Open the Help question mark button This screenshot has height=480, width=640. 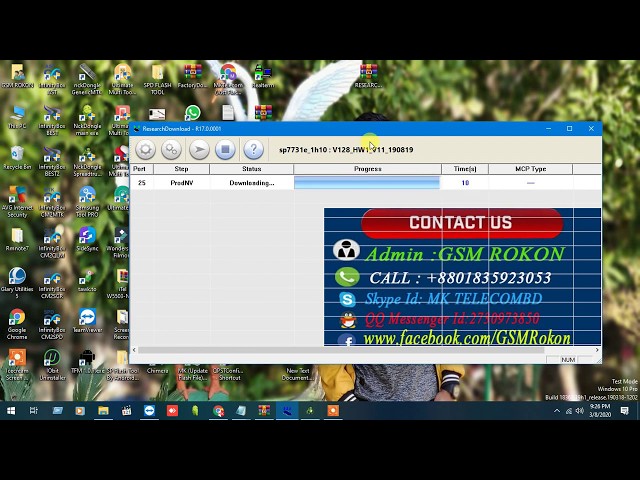pos(253,149)
